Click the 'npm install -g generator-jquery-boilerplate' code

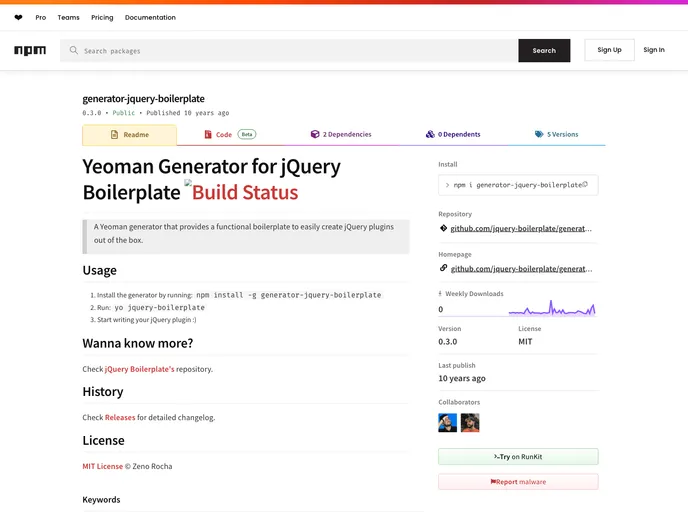tap(289, 295)
